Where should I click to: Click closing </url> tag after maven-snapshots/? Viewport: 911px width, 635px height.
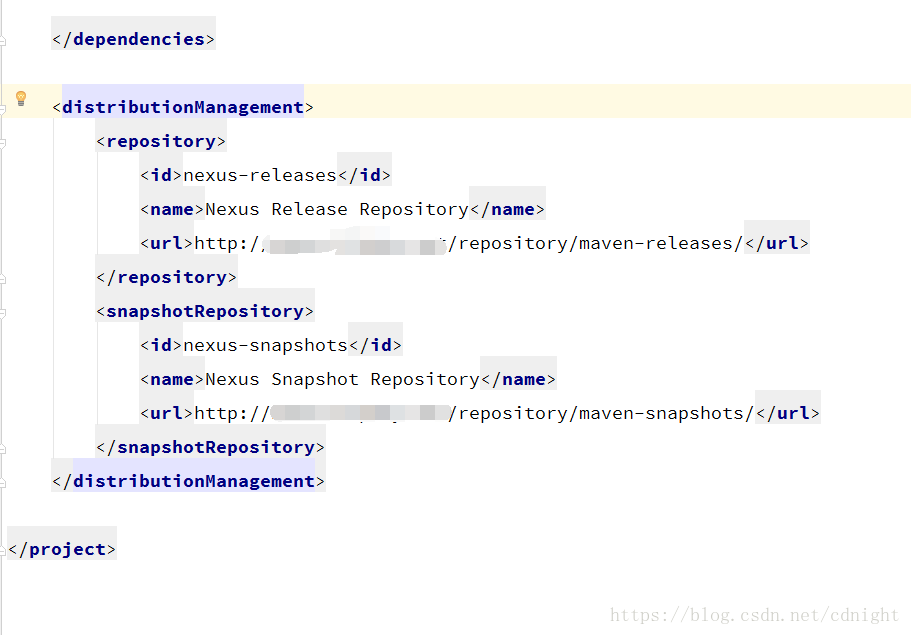788,414
